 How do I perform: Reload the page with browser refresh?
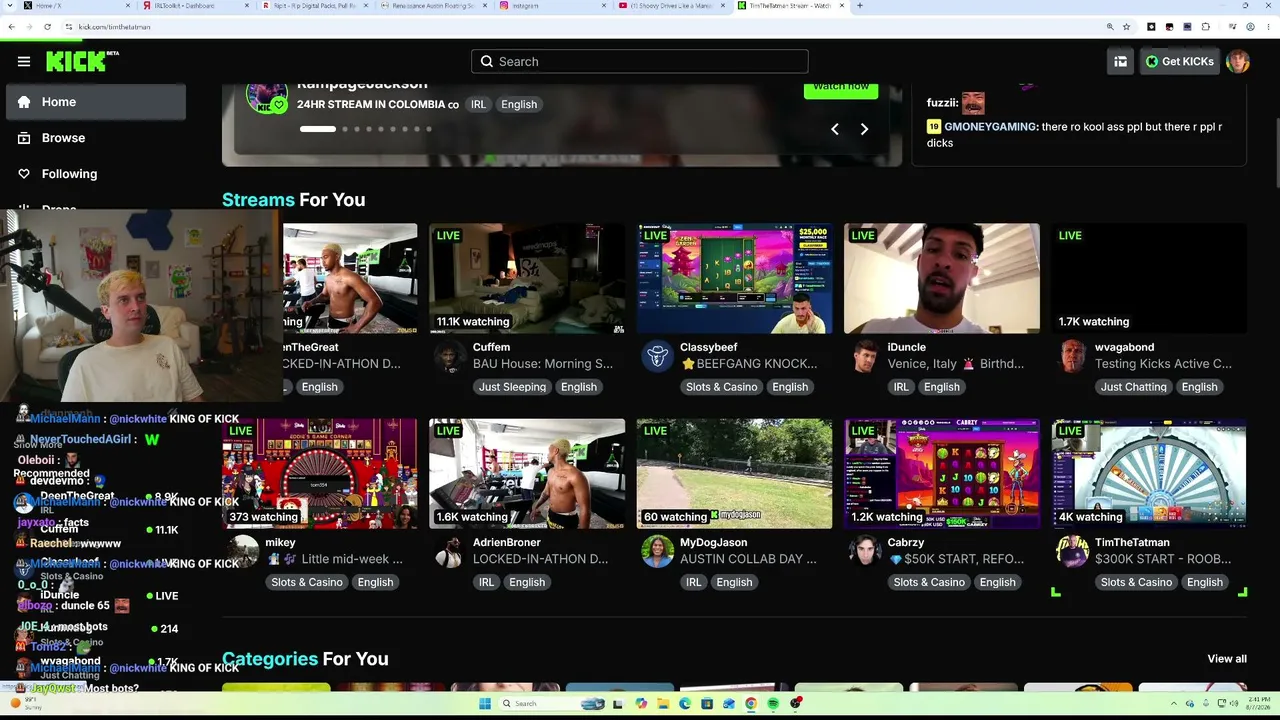point(47,27)
